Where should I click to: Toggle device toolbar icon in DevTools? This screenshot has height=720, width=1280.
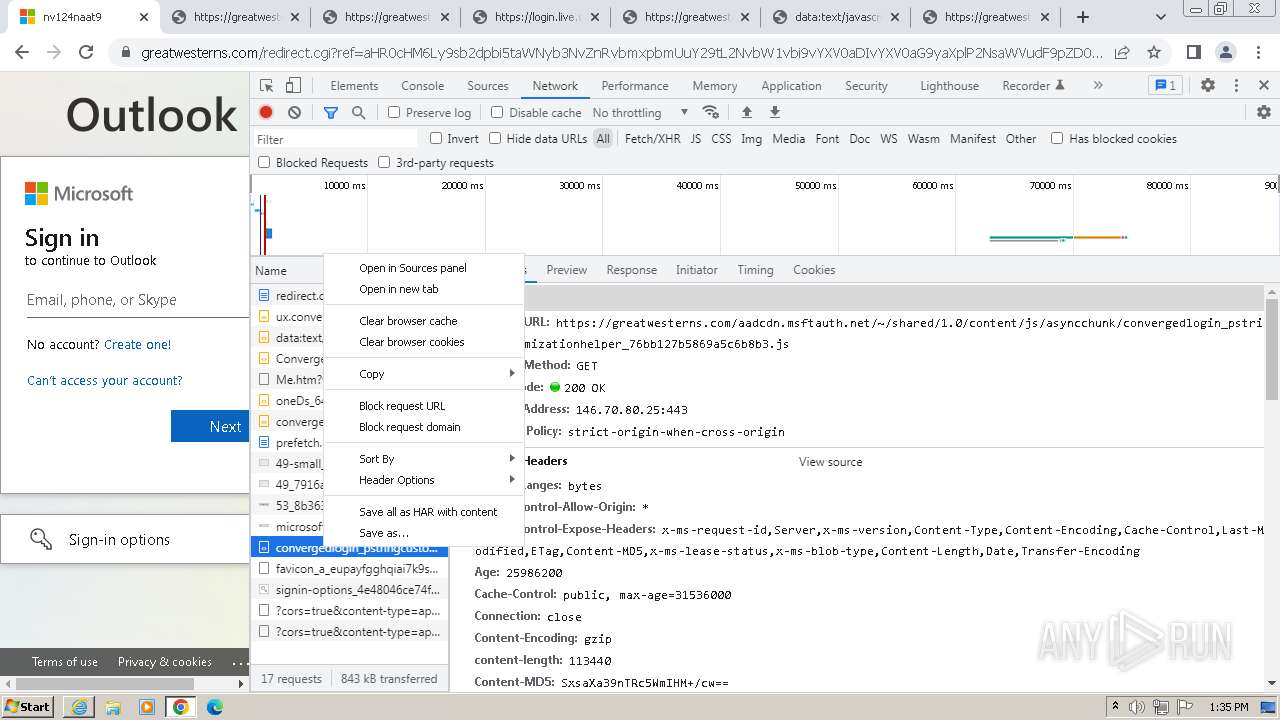click(x=293, y=86)
